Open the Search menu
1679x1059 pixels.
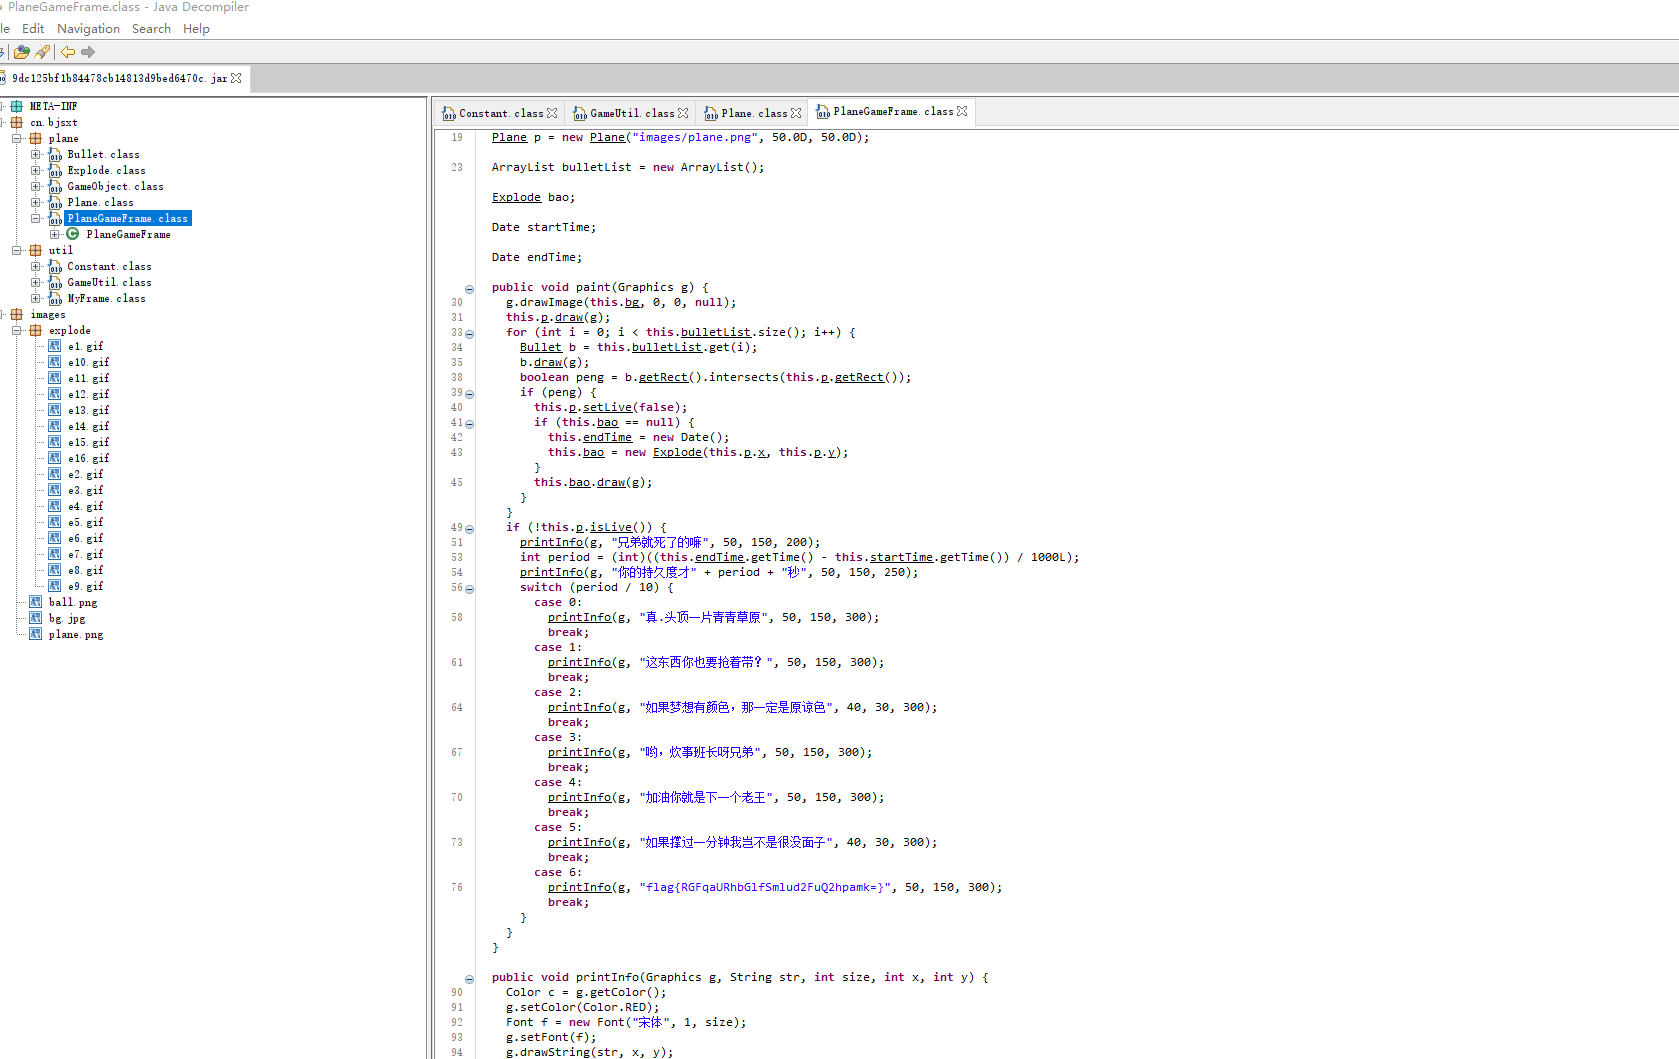pos(151,29)
